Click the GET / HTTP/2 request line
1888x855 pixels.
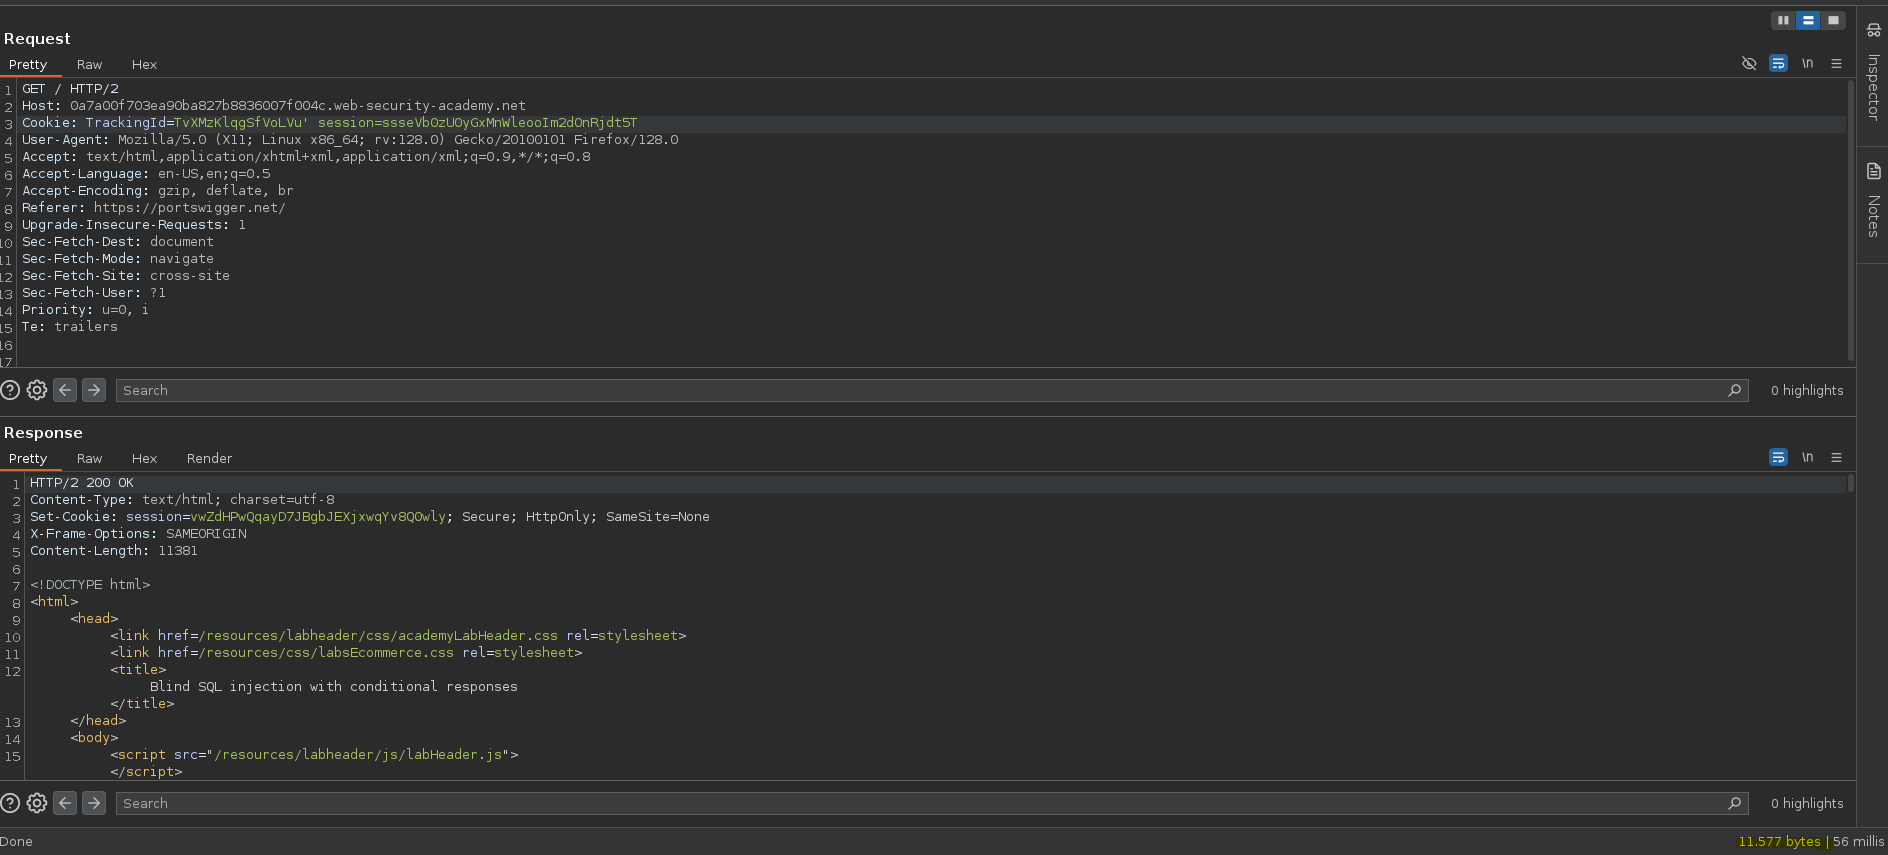click(70, 89)
